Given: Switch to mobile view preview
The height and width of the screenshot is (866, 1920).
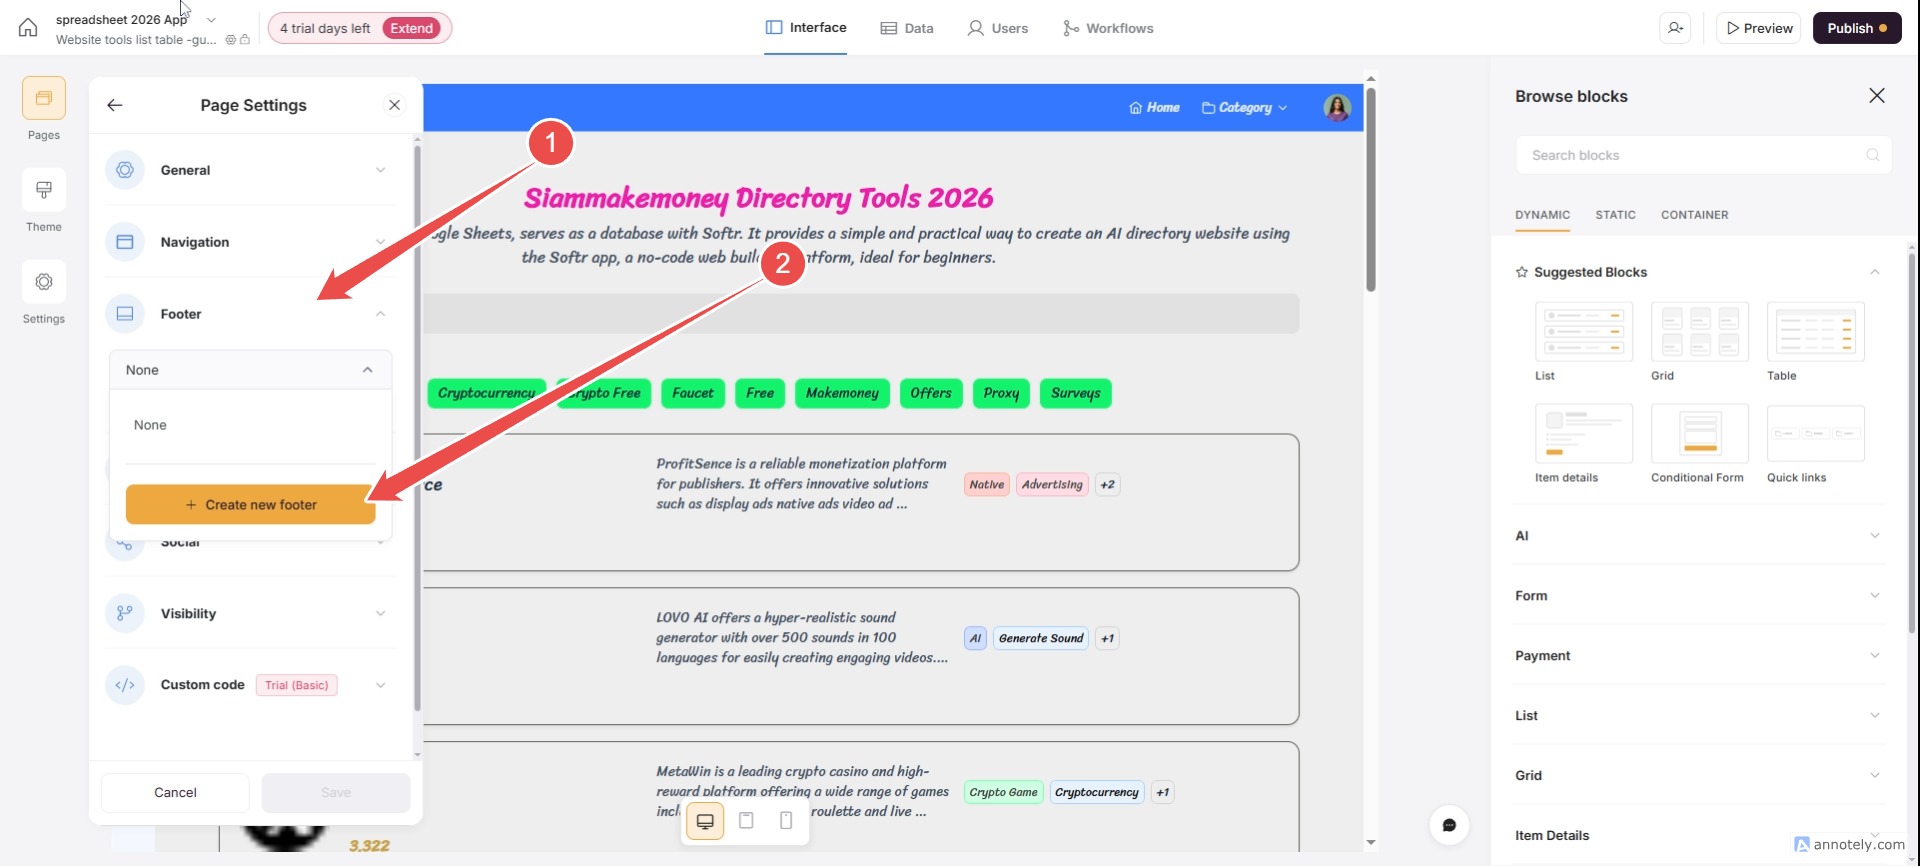Looking at the screenshot, I should coord(786,821).
